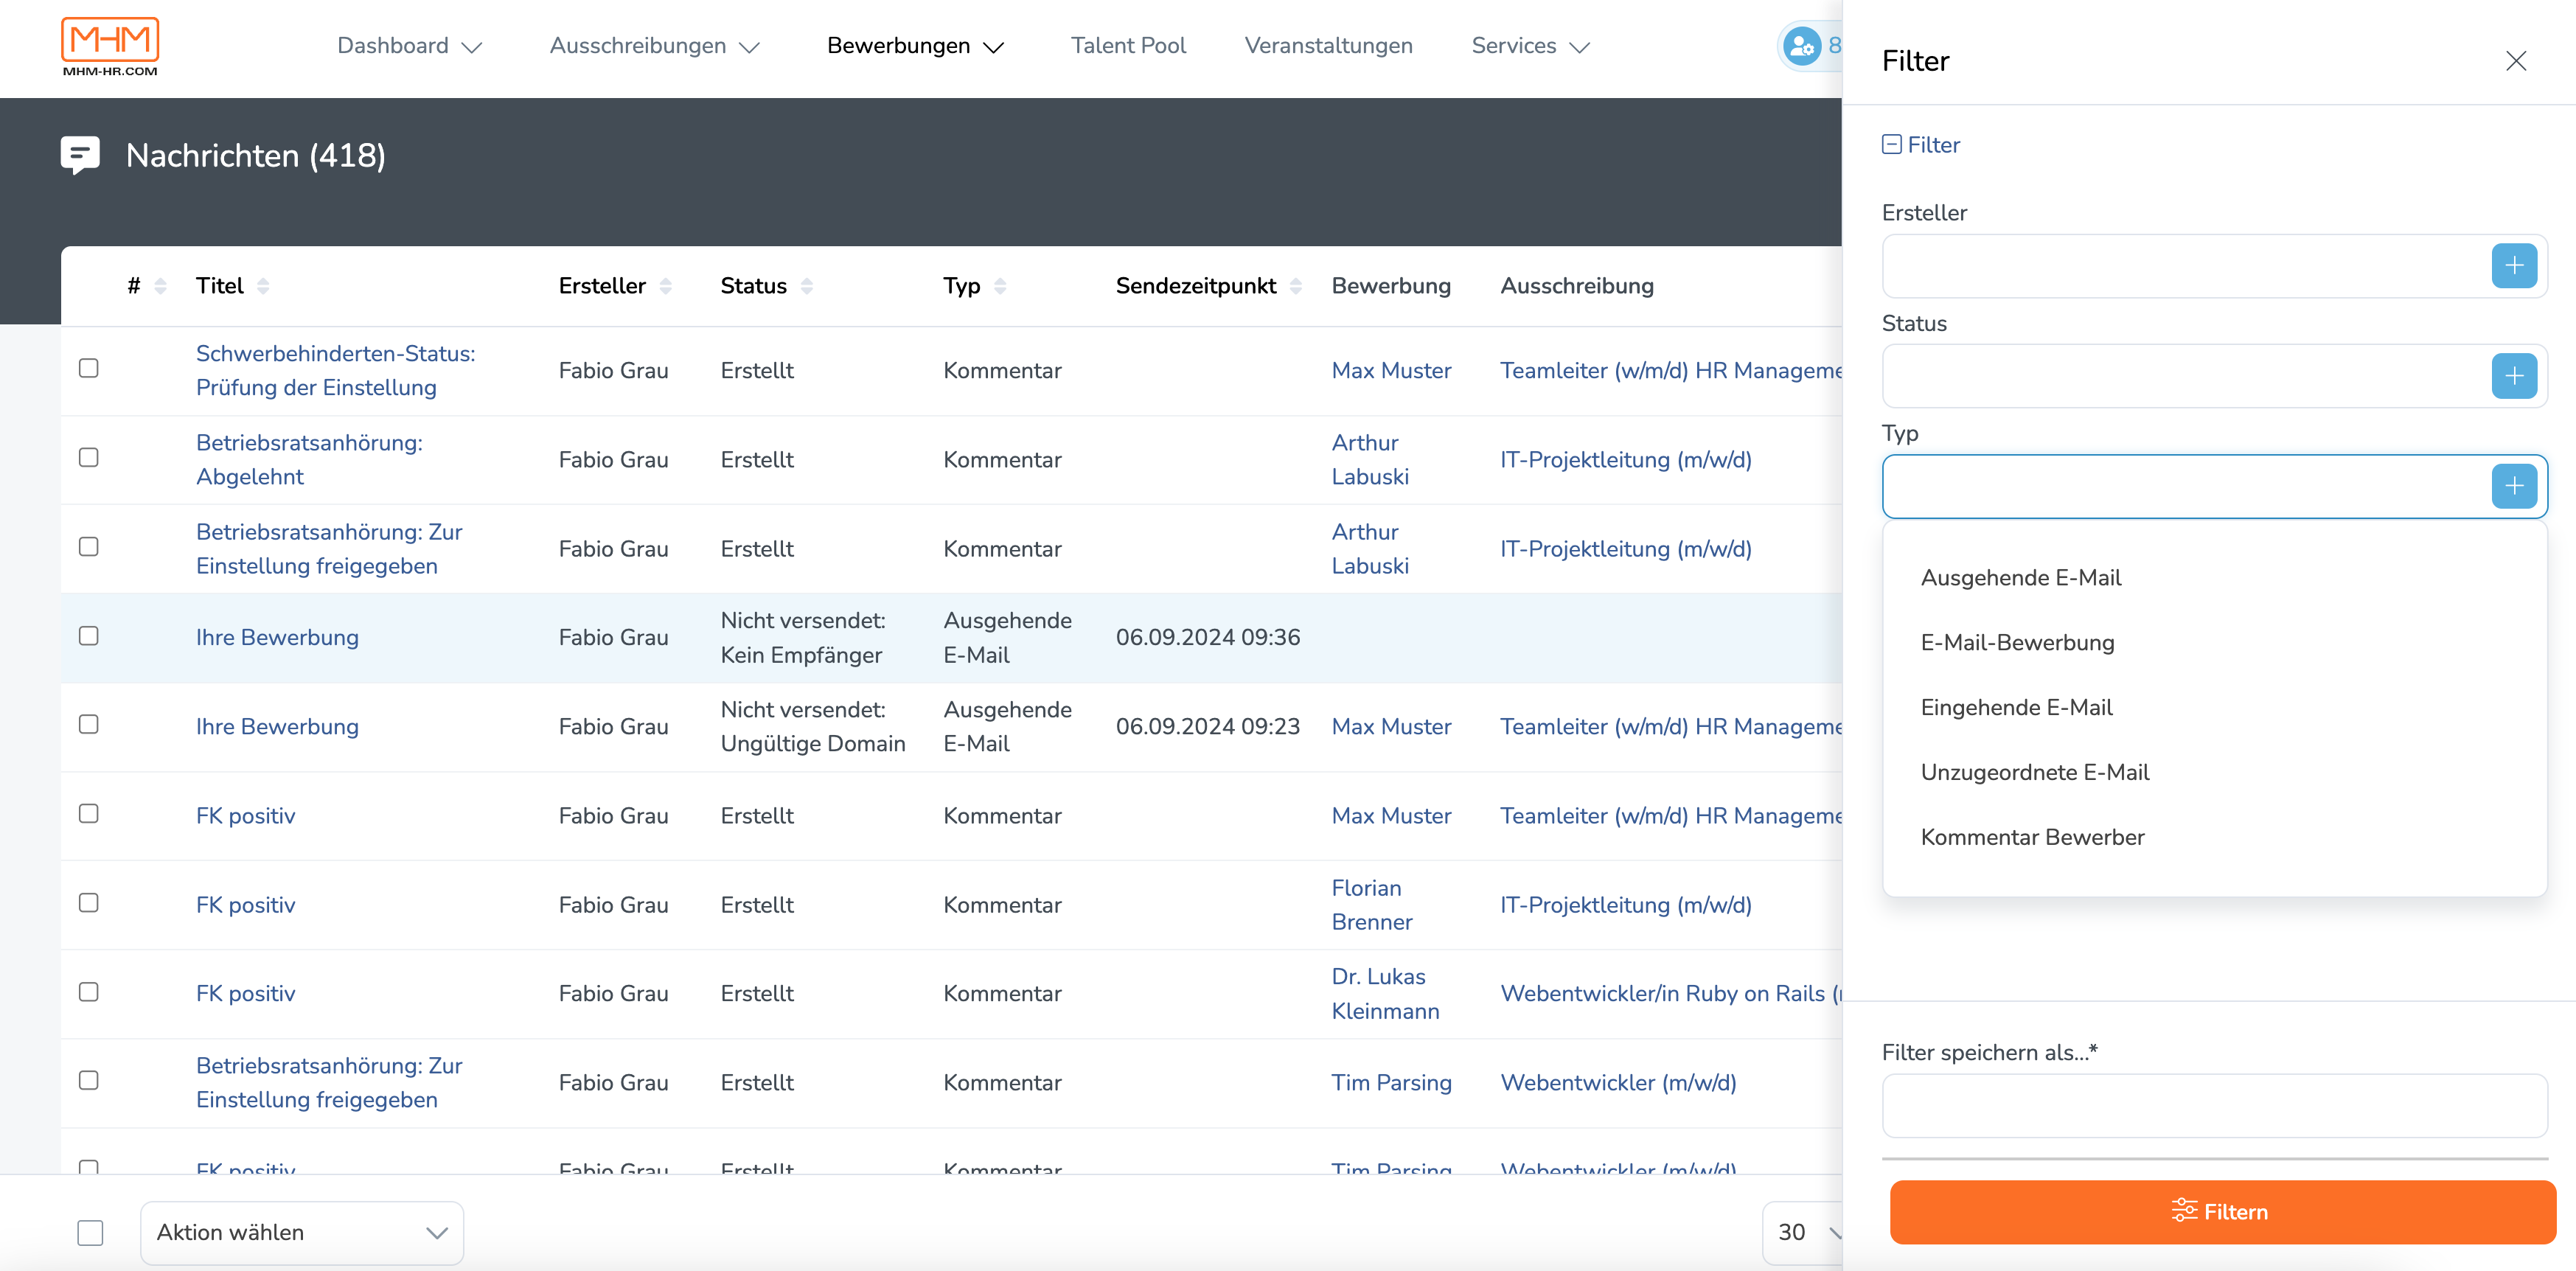Open the Aktion wählen dropdown
This screenshot has height=1271, width=2576.
[x=302, y=1232]
